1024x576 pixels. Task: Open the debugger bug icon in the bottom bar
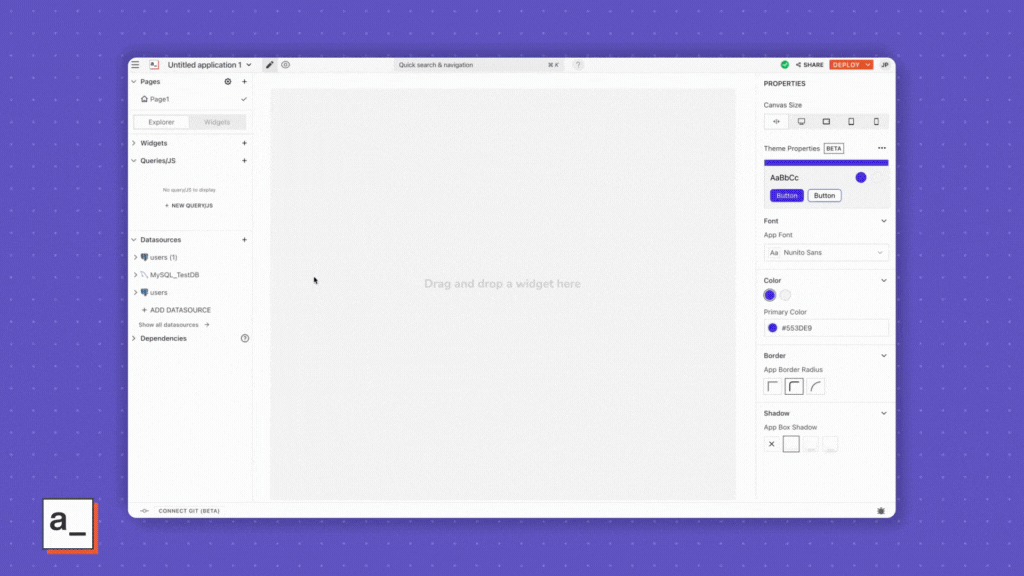(881, 510)
